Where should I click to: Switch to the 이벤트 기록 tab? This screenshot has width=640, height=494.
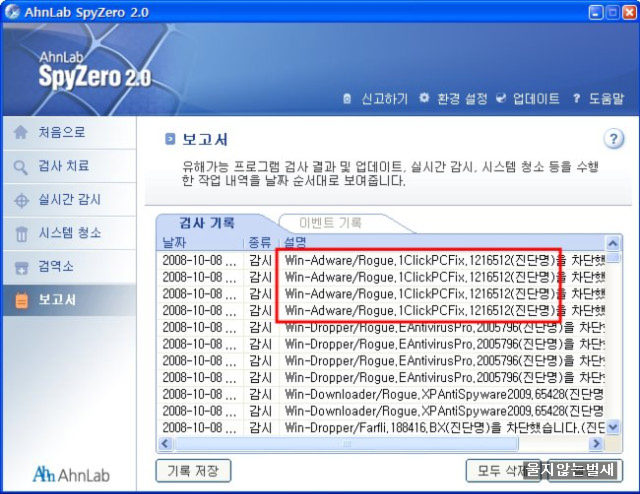tap(331, 223)
